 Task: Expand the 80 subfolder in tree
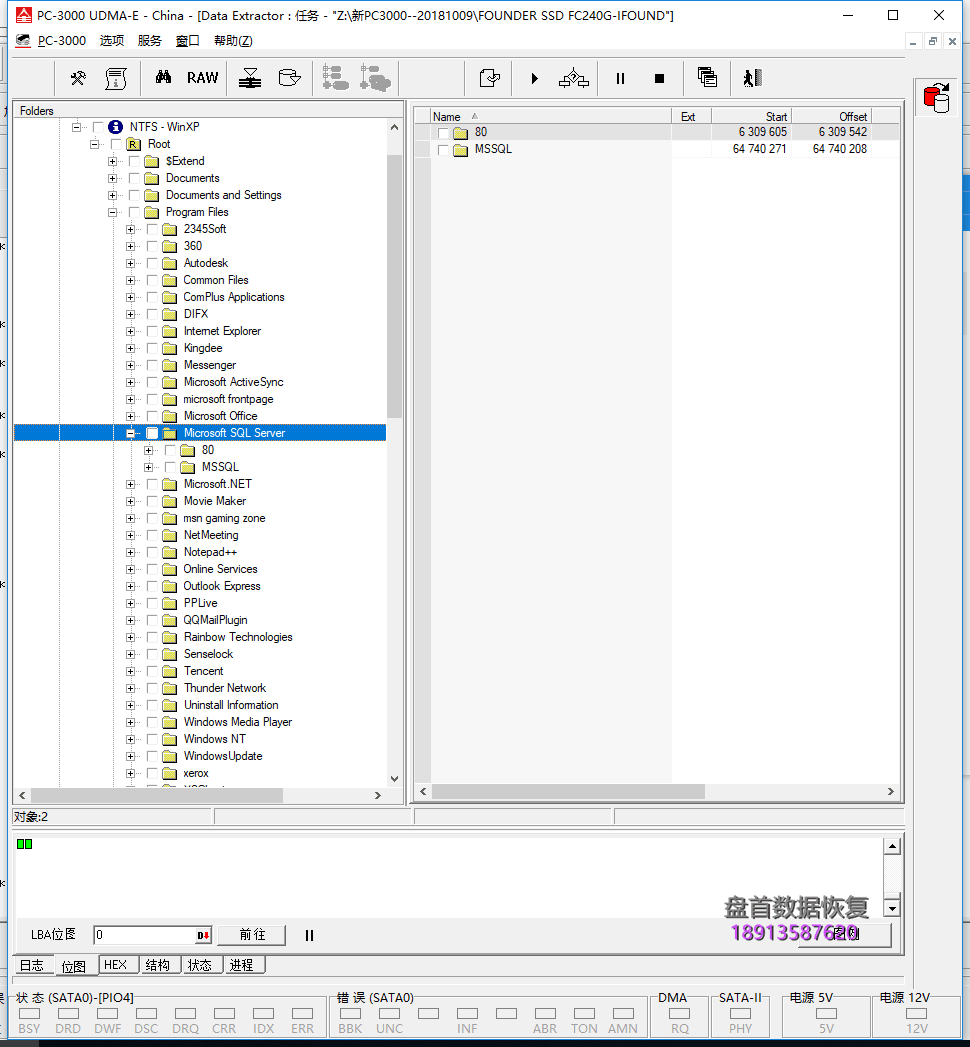coord(148,451)
